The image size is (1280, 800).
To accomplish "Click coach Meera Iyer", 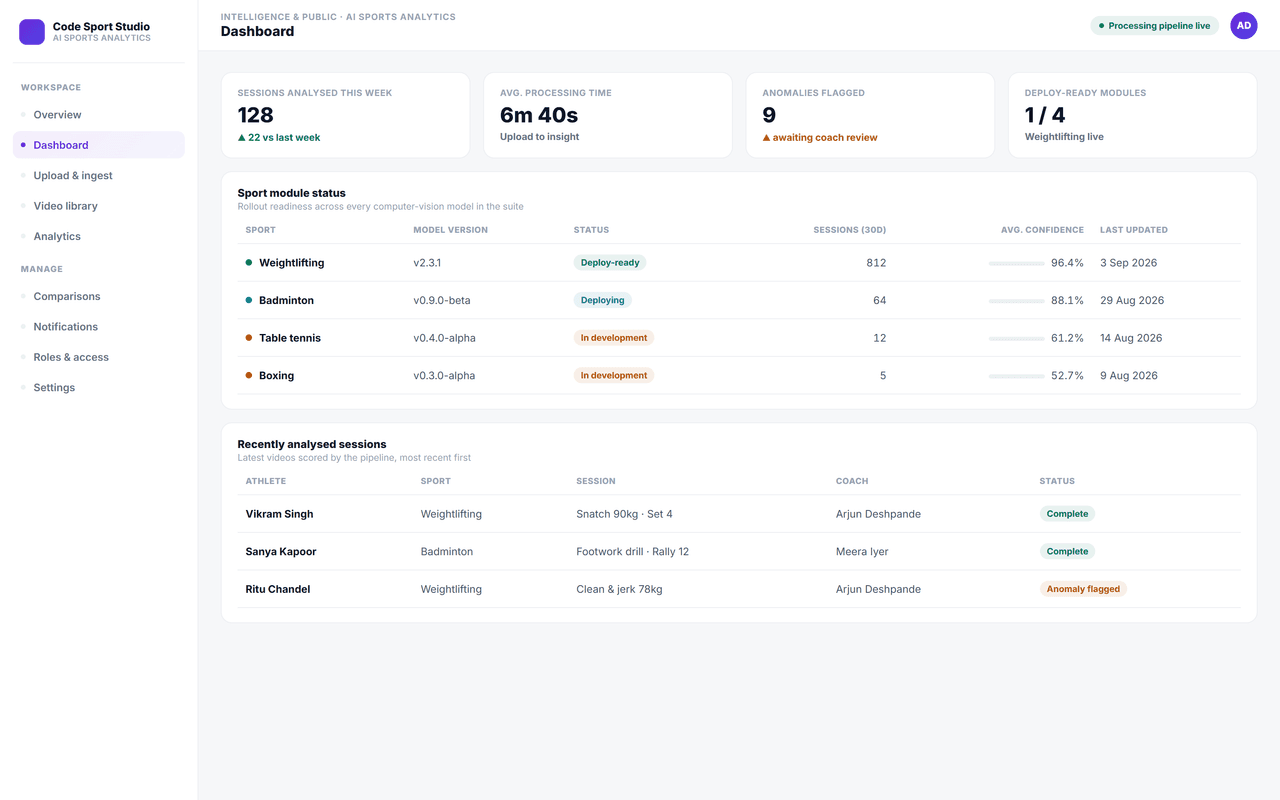I will [x=862, y=552].
